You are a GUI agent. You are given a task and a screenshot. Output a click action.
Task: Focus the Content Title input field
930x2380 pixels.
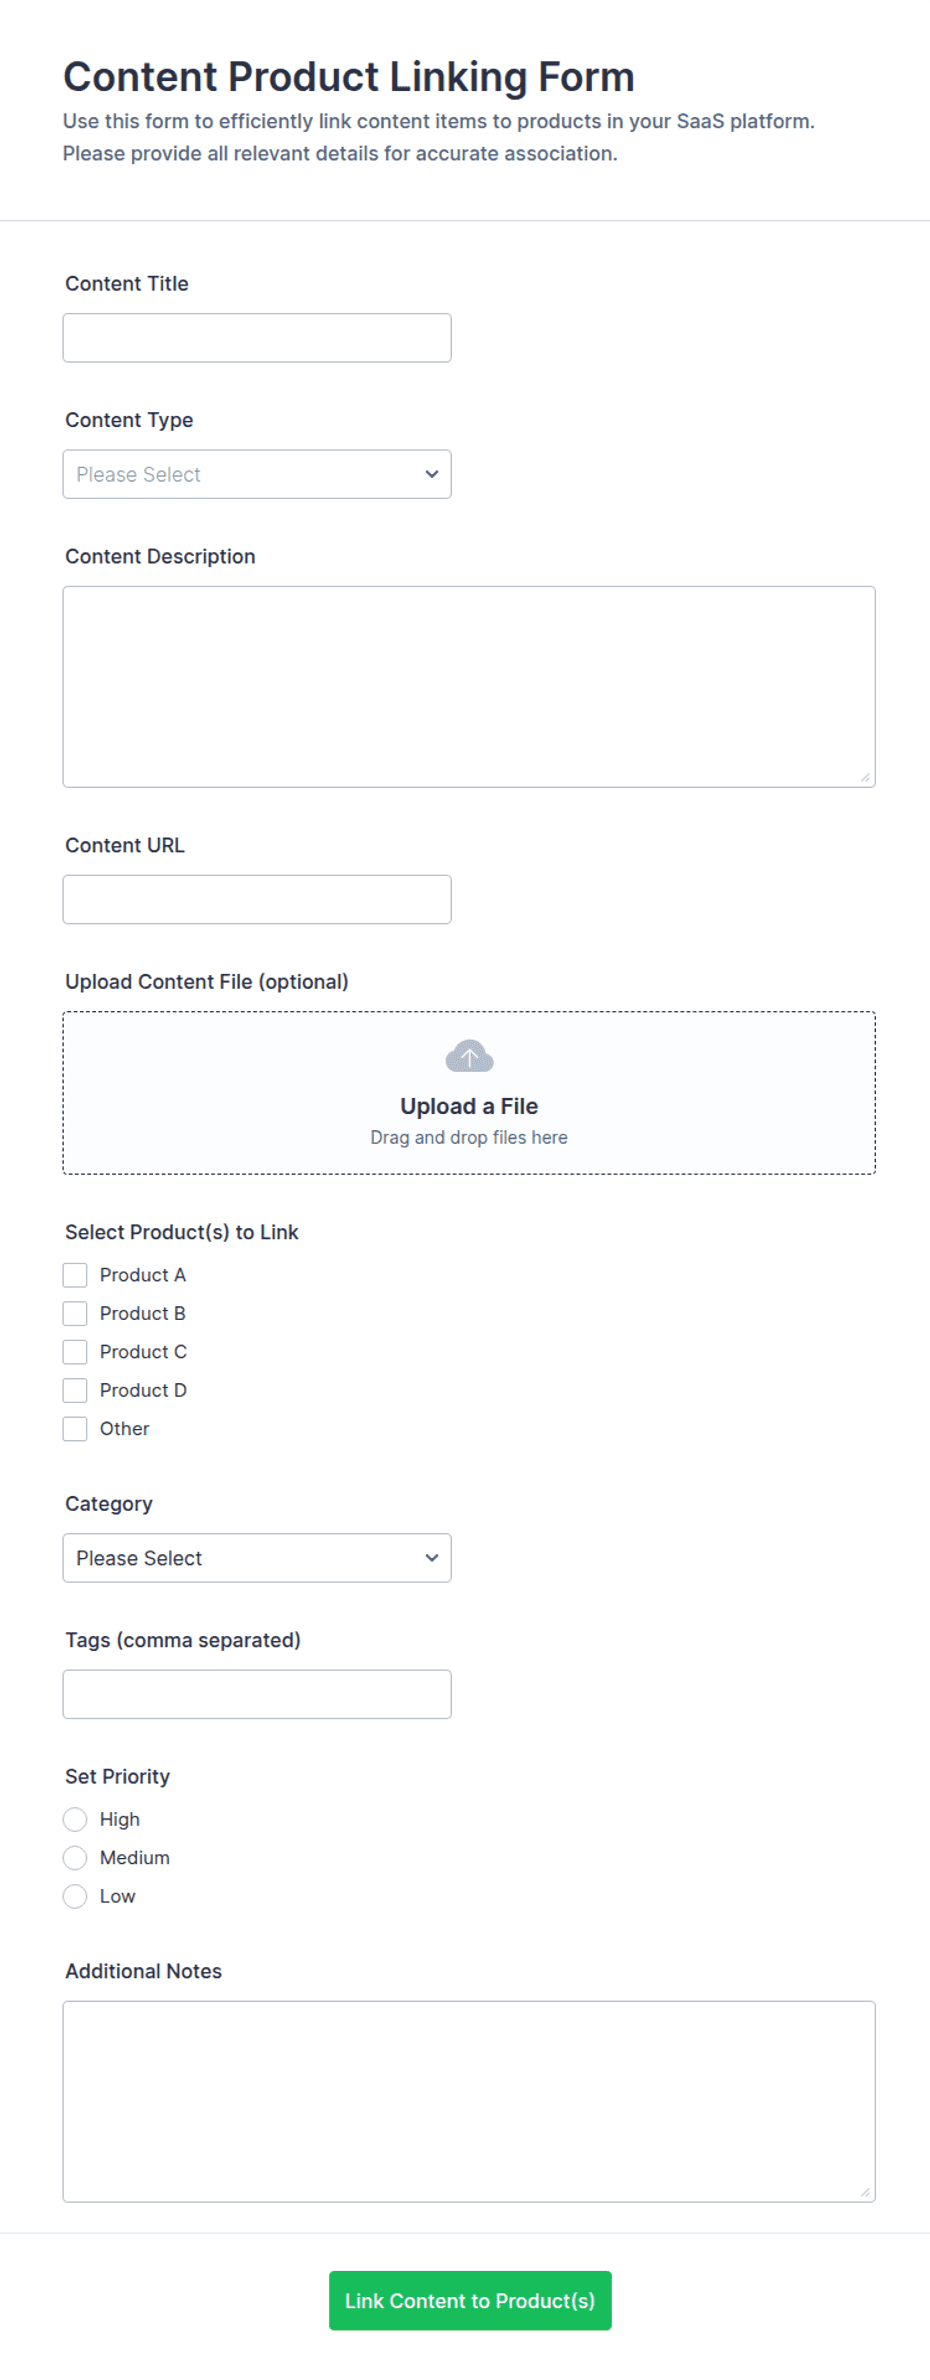pyautogui.click(x=257, y=338)
